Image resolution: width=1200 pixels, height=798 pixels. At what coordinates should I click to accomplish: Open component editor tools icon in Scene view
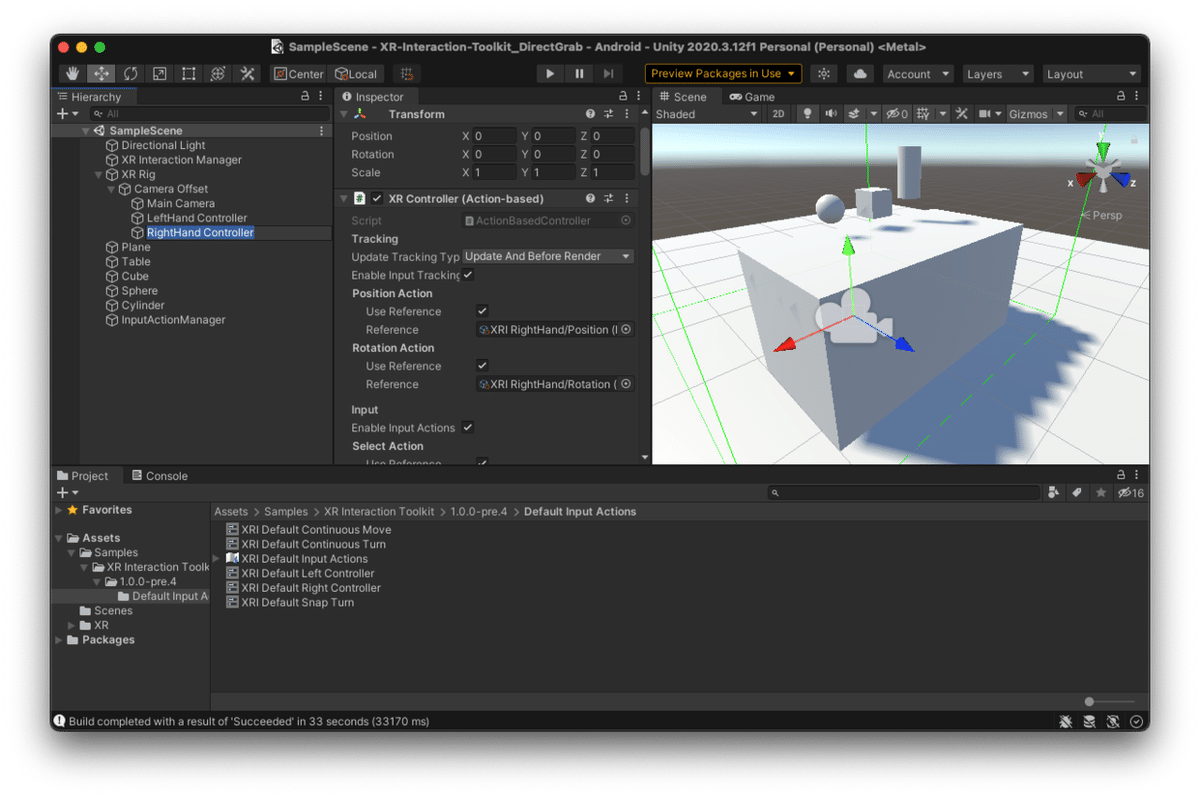962,114
